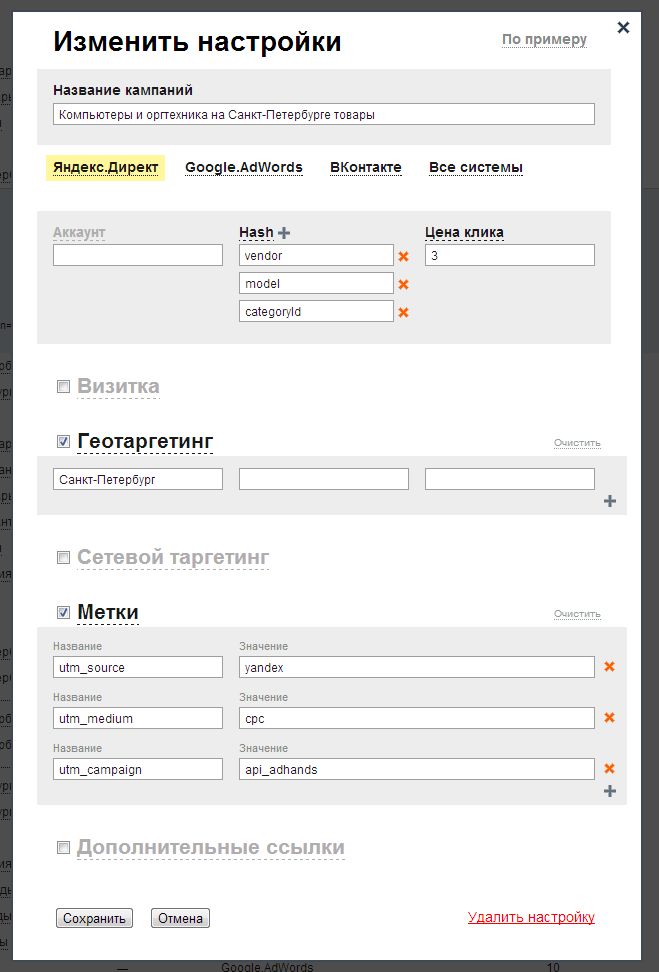Select the Все системы tab
The image size is (659, 972).
(475, 168)
